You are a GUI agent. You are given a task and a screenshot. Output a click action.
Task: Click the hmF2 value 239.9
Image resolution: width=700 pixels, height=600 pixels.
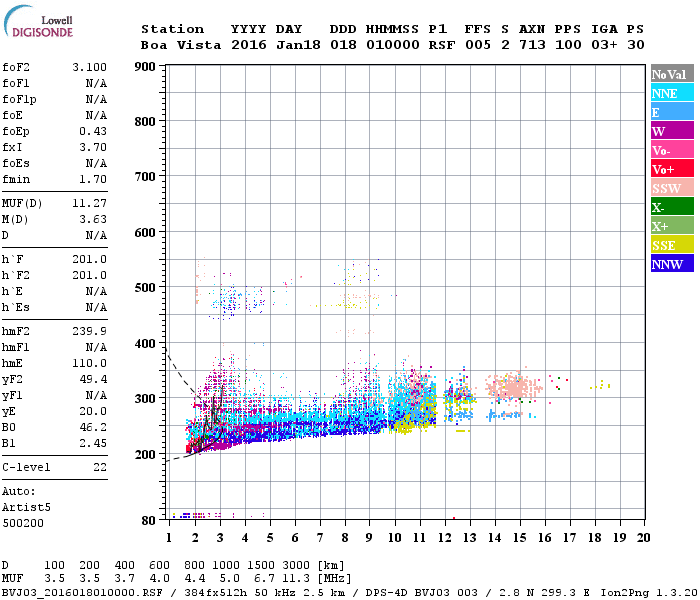tap(89, 332)
